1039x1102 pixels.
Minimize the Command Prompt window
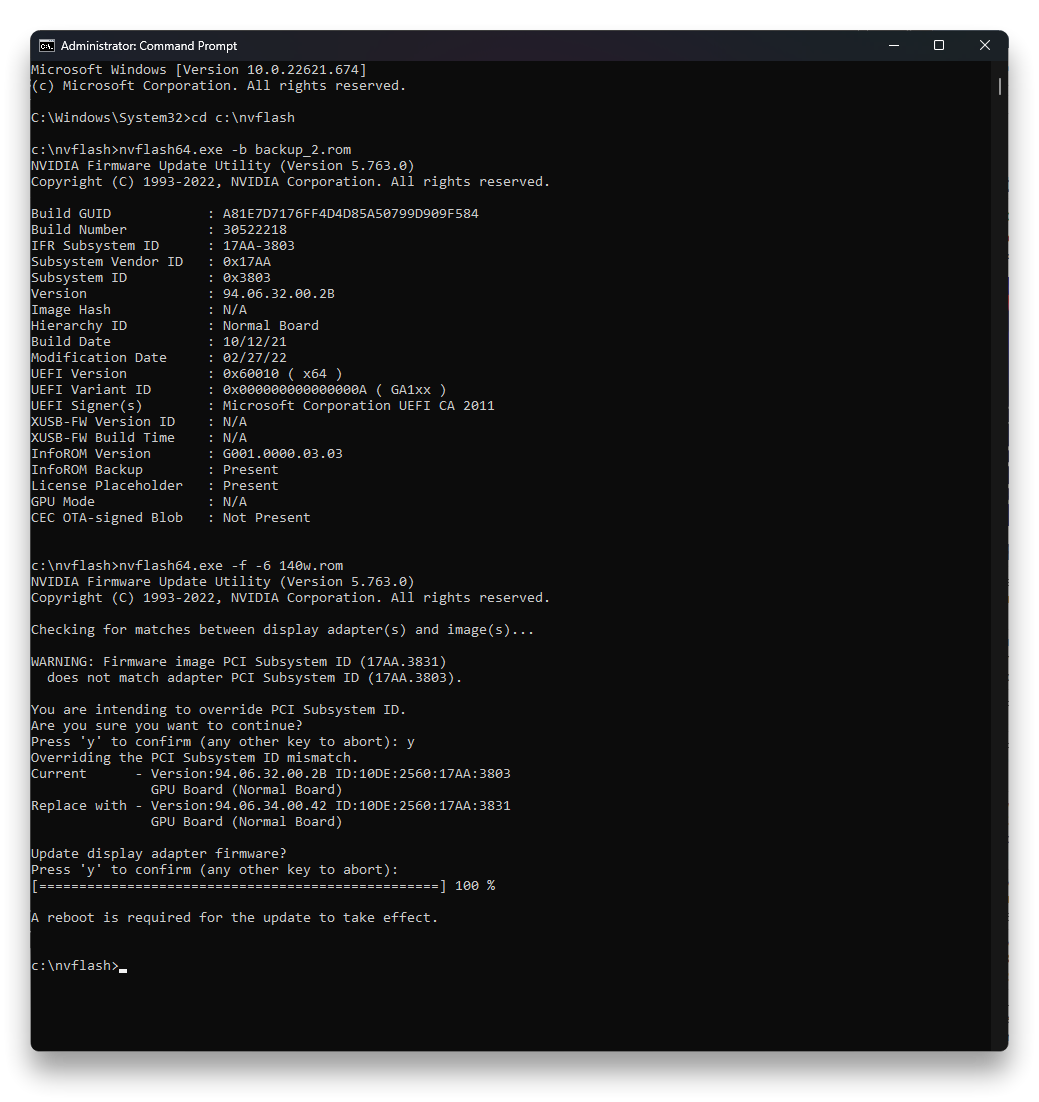tap(893, 46)
